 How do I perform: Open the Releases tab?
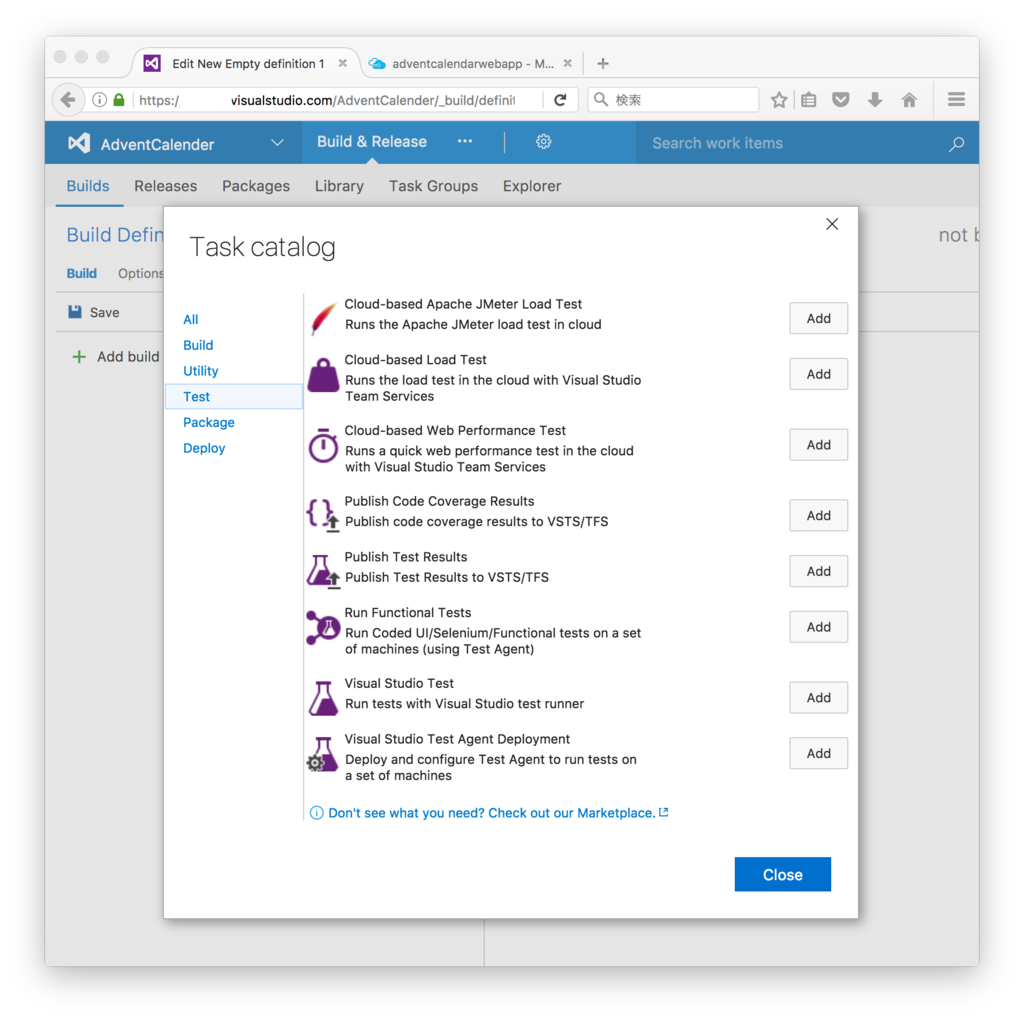pyautogui.click(x=166, y=186)
